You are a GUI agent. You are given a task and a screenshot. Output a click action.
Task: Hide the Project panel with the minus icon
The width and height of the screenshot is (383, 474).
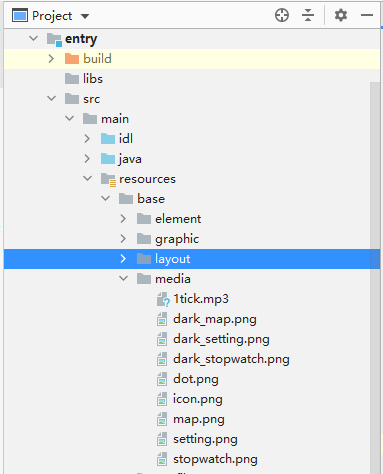367,15
